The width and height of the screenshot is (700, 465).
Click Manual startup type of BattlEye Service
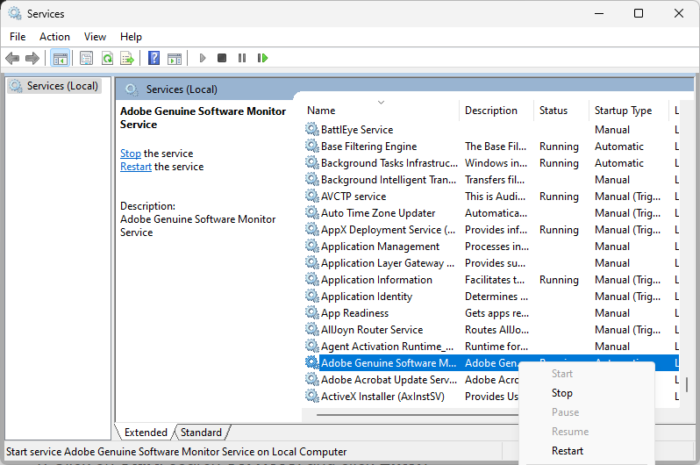(612, 129)
